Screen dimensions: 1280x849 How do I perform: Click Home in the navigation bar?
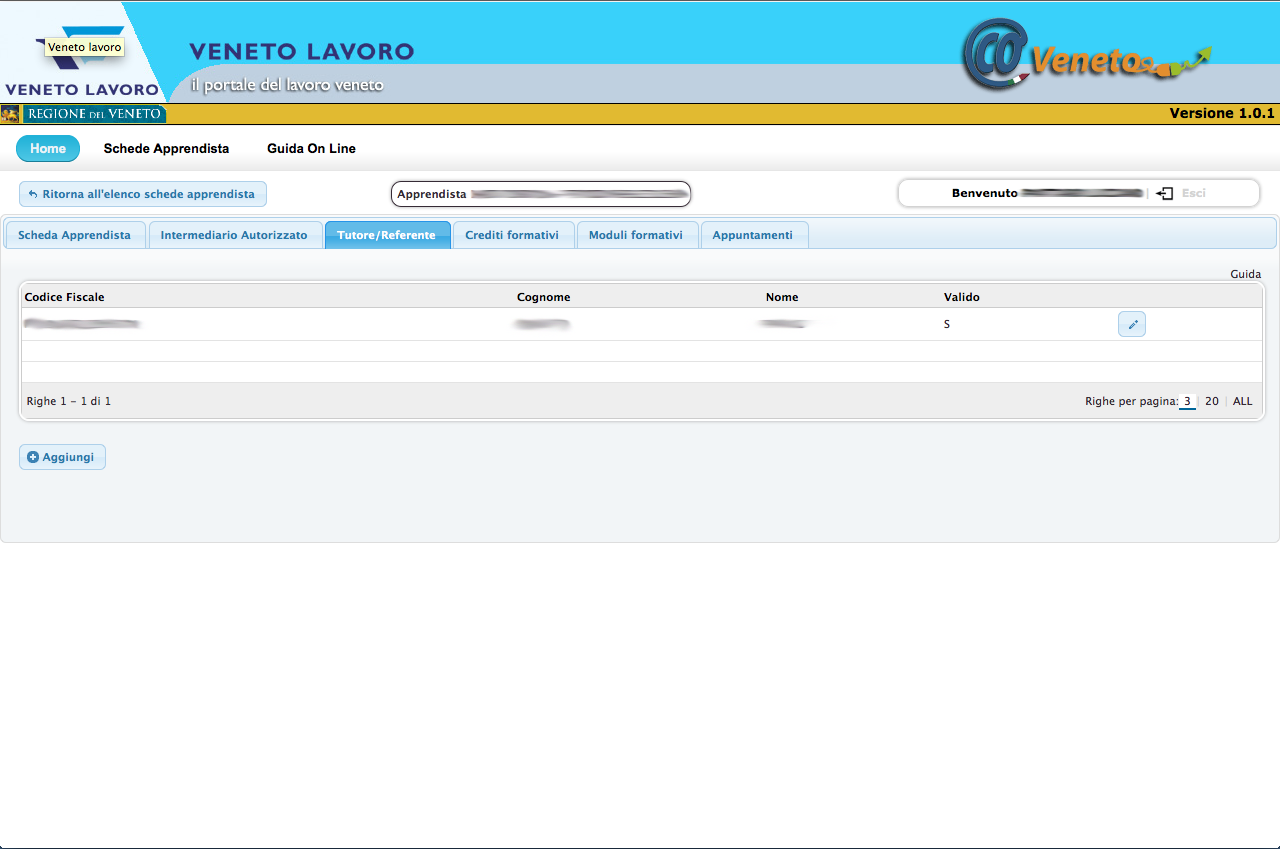point(48,148)
